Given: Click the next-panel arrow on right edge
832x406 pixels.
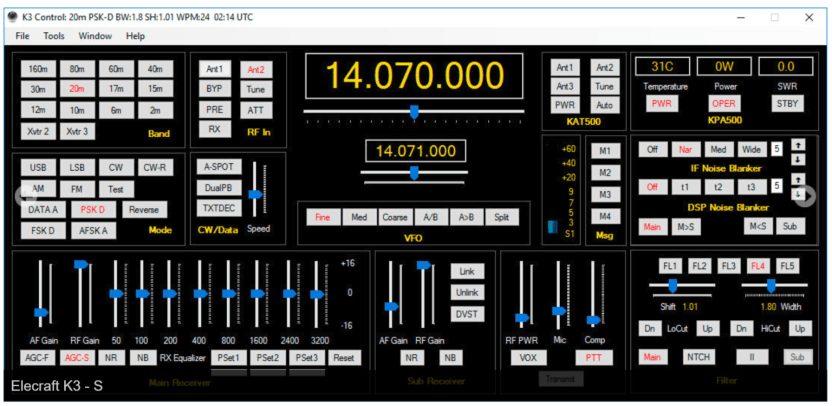Looking at the screenshot, I should click(x=808, y=197).
